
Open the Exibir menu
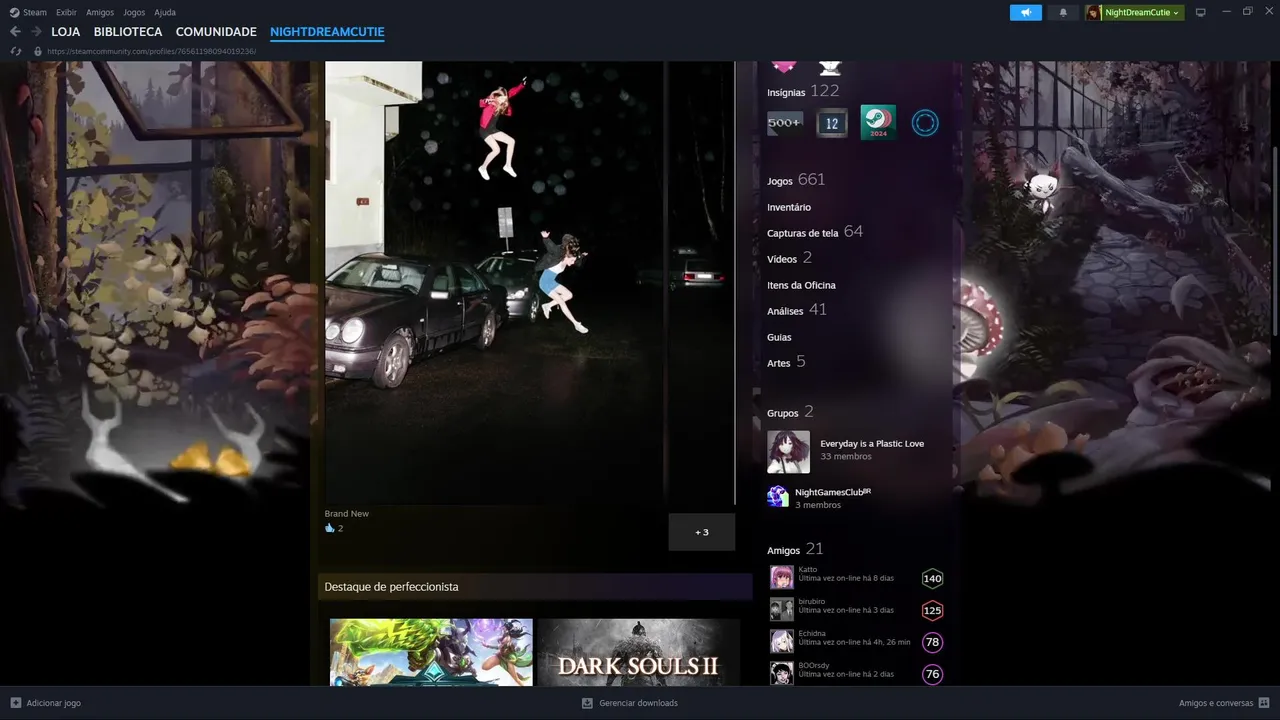[66, 12]
